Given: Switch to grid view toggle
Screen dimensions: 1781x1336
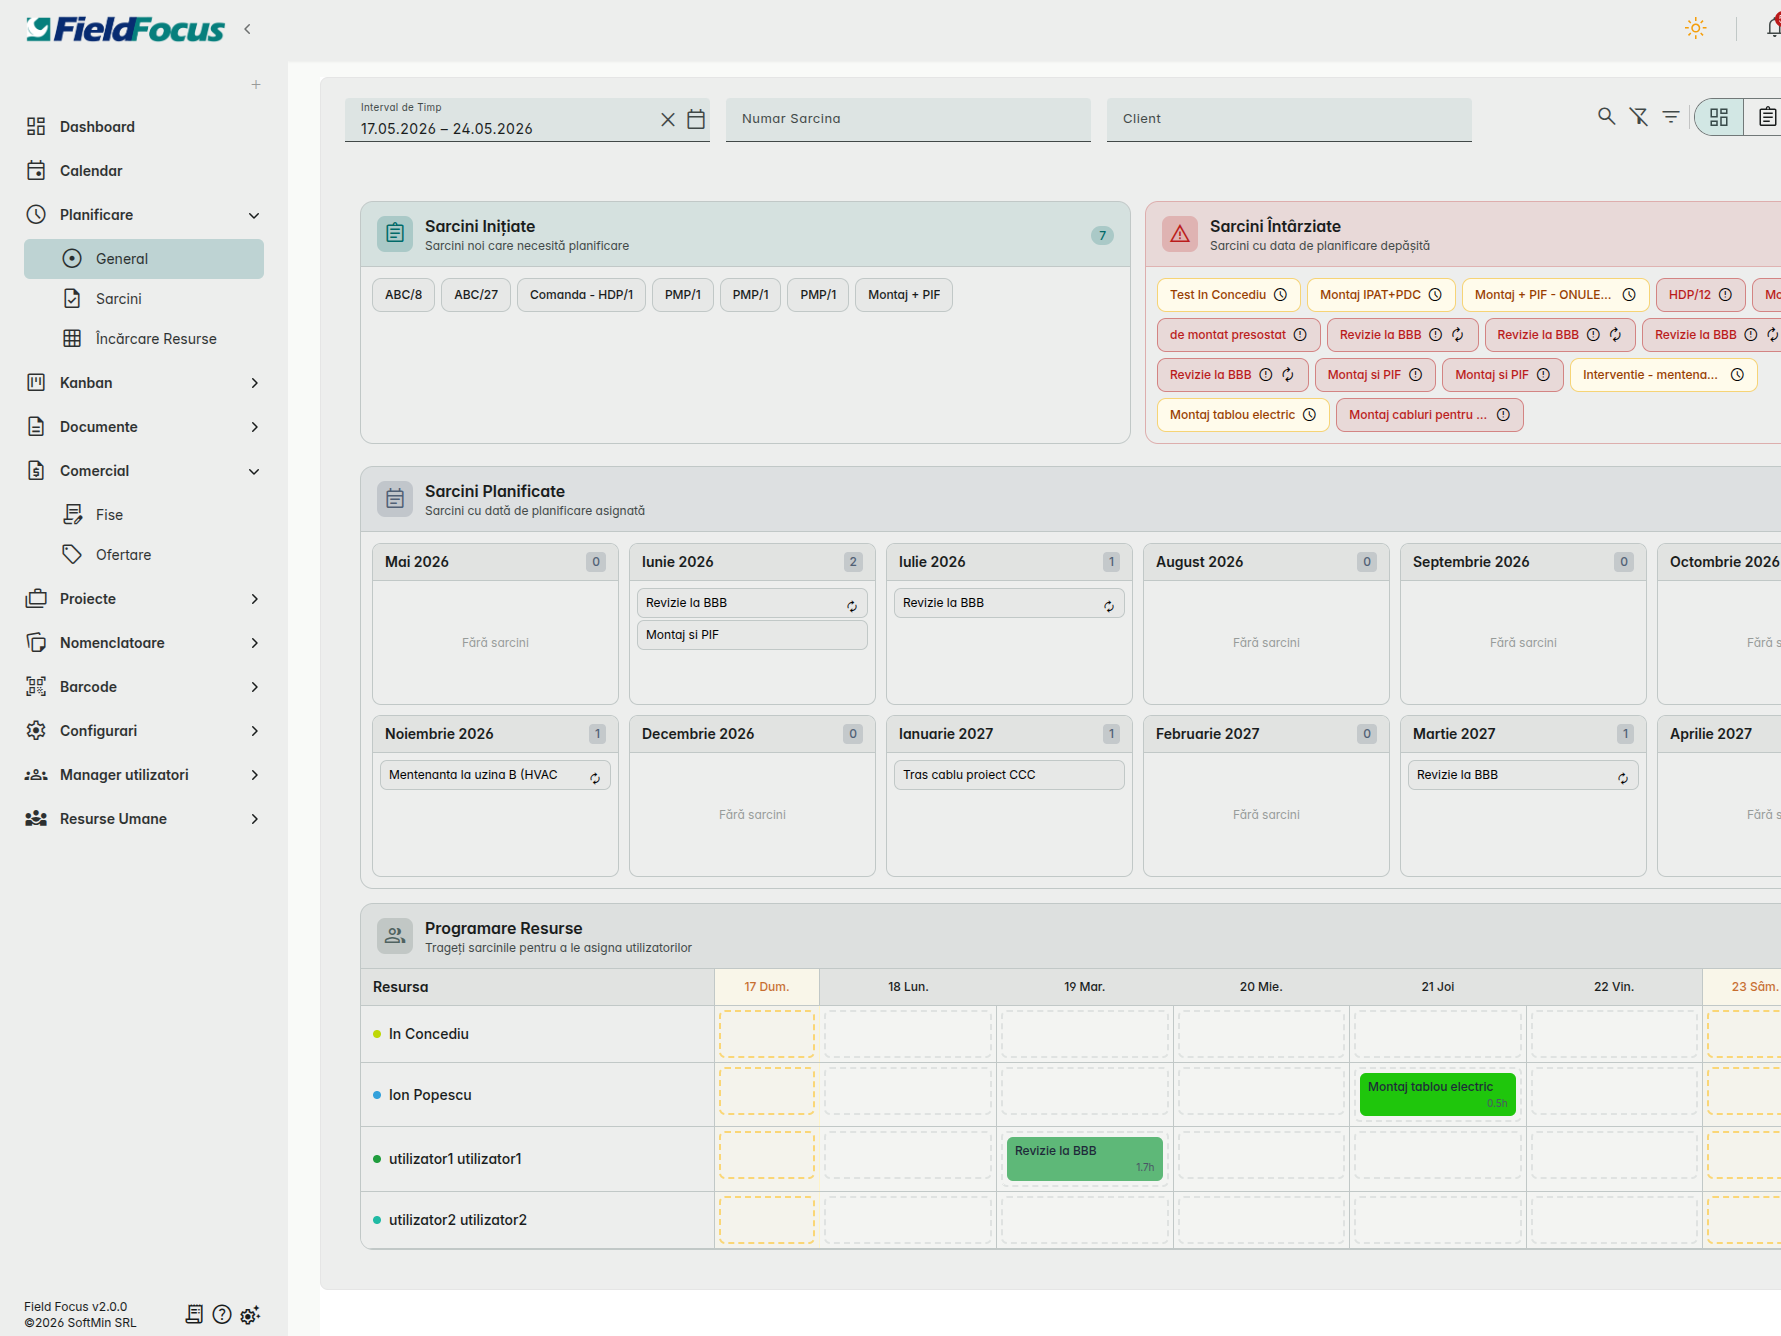Looking at the screenshot, I should pos(1719,117).
